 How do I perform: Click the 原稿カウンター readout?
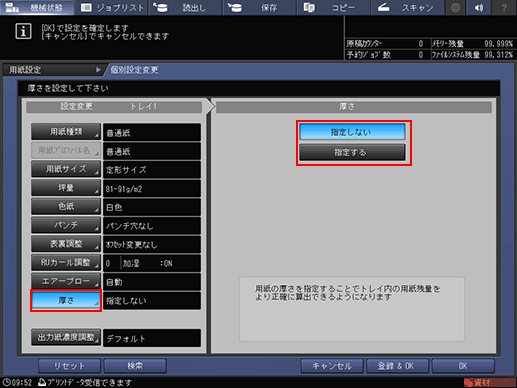[x=387, y=44]
